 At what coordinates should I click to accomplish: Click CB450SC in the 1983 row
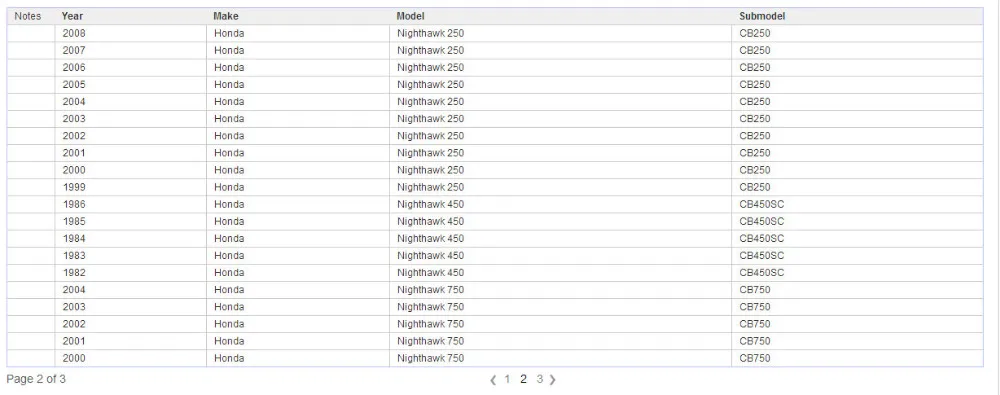pos(761,256)
